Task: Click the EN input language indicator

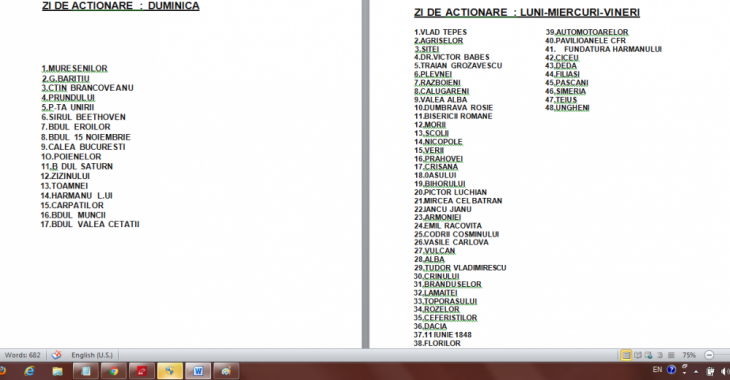Action: (x=657, y=370)
